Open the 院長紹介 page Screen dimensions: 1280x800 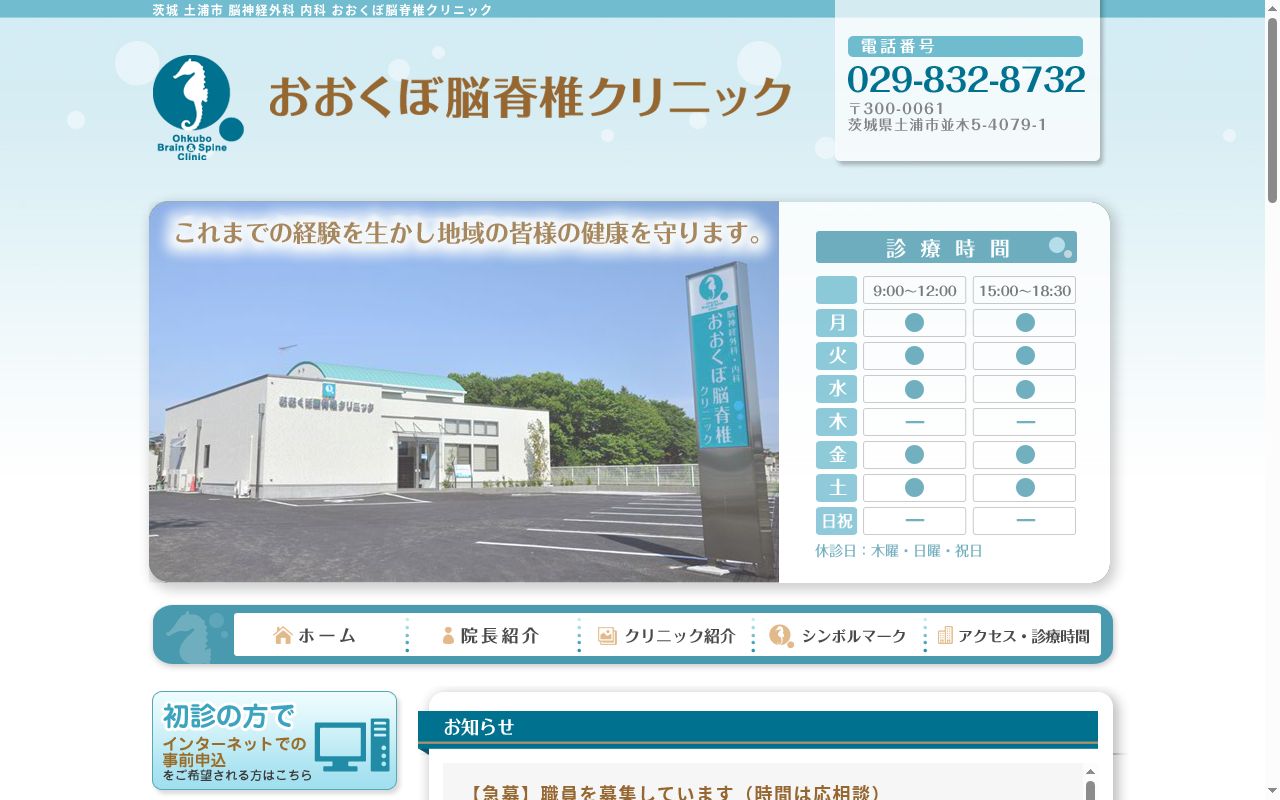pyautogui.click(x=493, y=635)
